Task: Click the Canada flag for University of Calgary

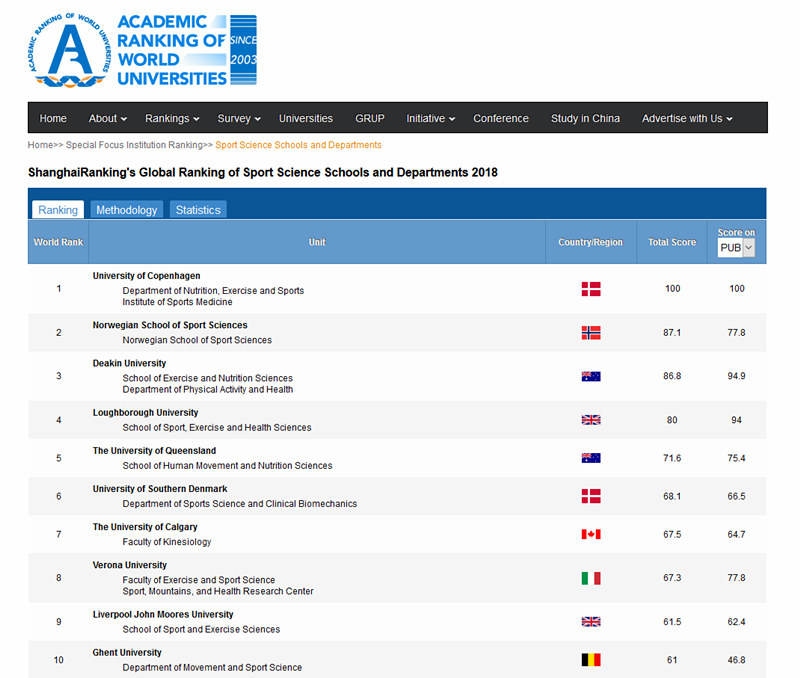Action: point(591,534)
